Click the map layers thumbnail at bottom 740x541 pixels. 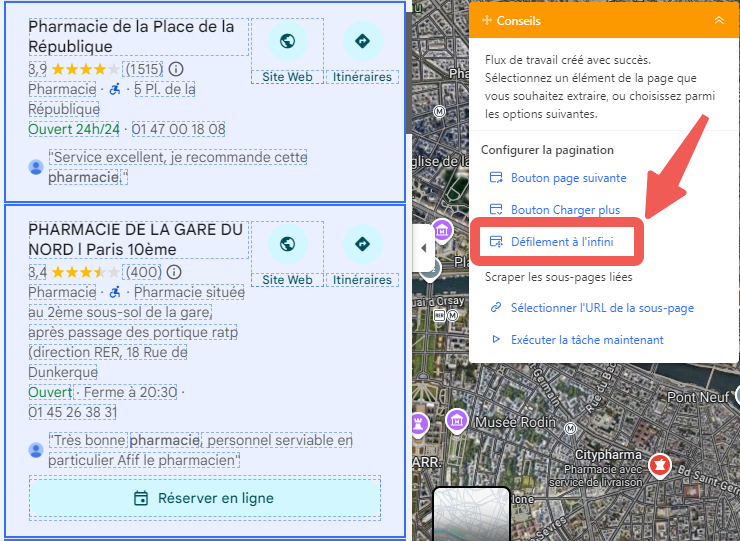pyautogui.click(x=471, y=514)
